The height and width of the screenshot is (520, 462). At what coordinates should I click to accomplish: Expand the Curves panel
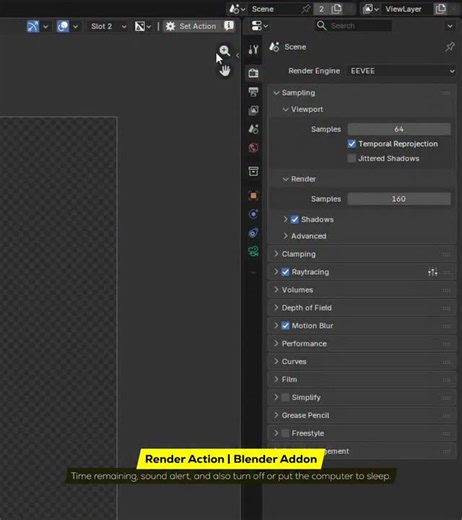click(x=276, y=361)
